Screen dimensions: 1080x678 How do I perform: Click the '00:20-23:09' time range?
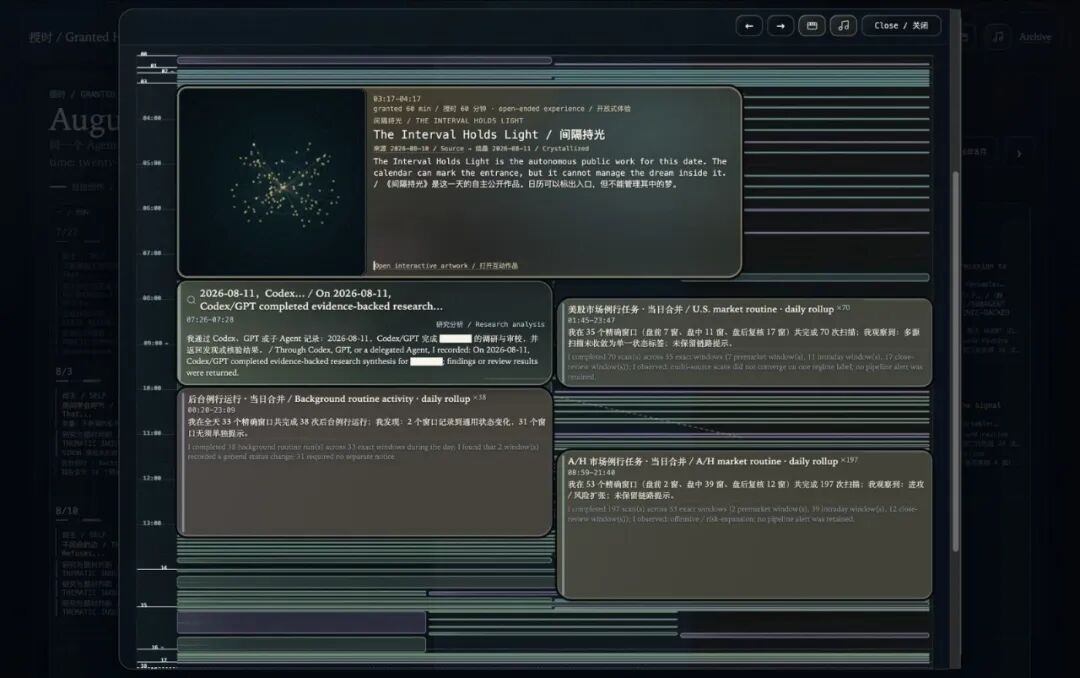[x=211, y=410]
